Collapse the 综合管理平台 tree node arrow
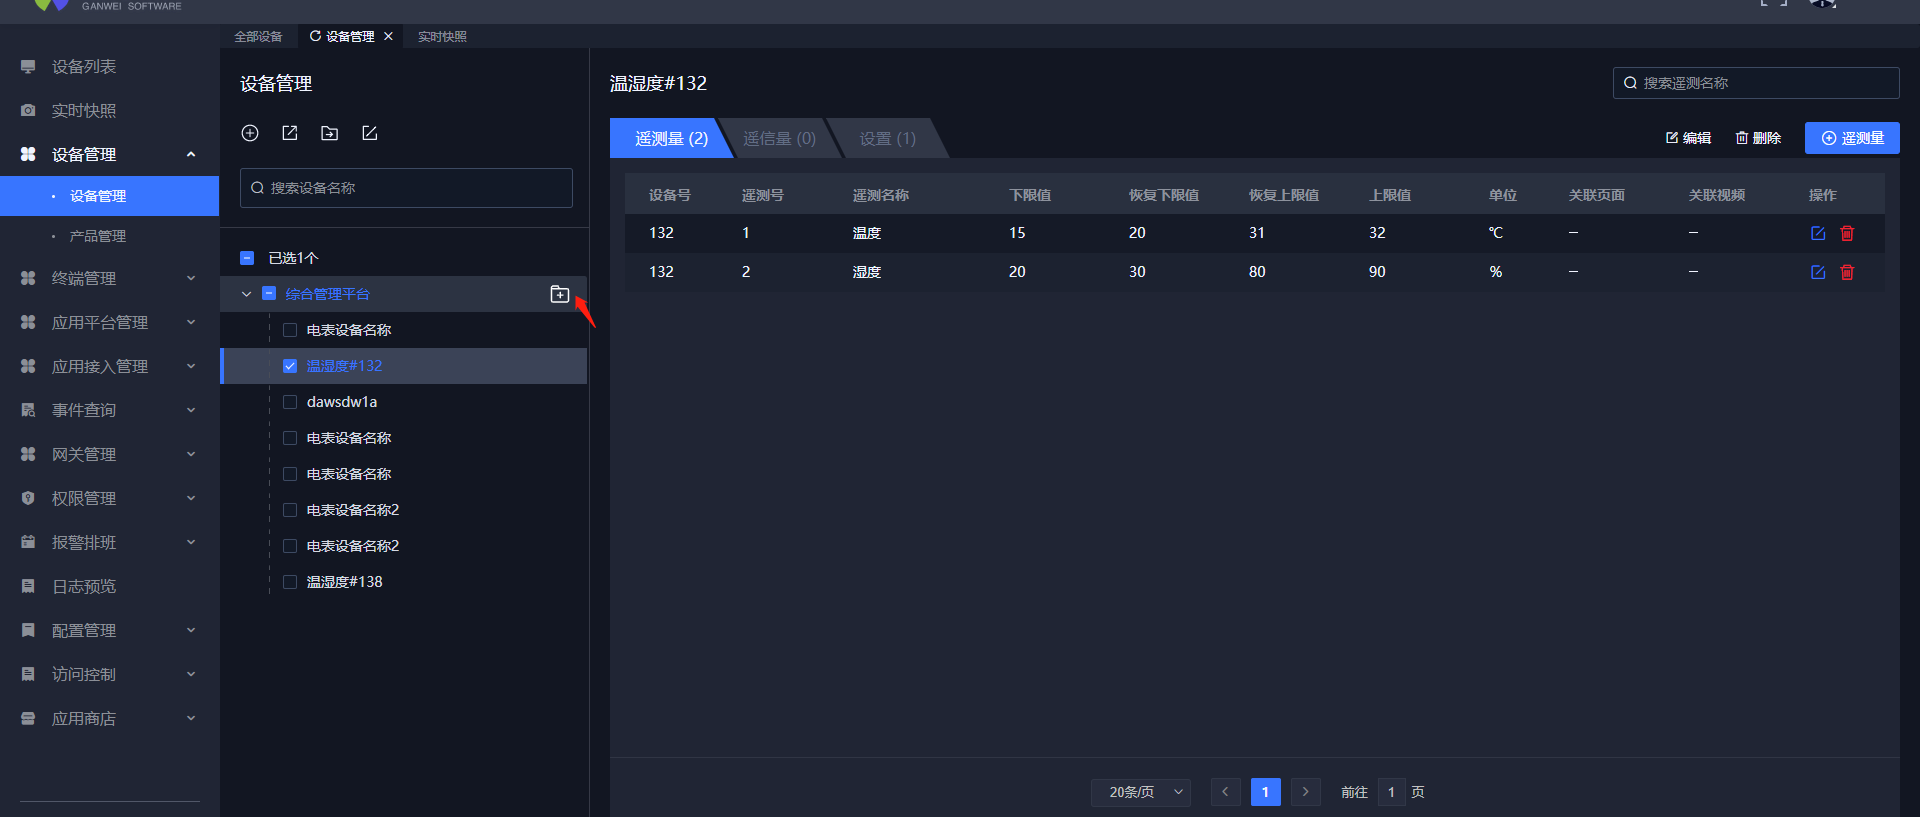 pyautogui.click(x=246, y=294)
